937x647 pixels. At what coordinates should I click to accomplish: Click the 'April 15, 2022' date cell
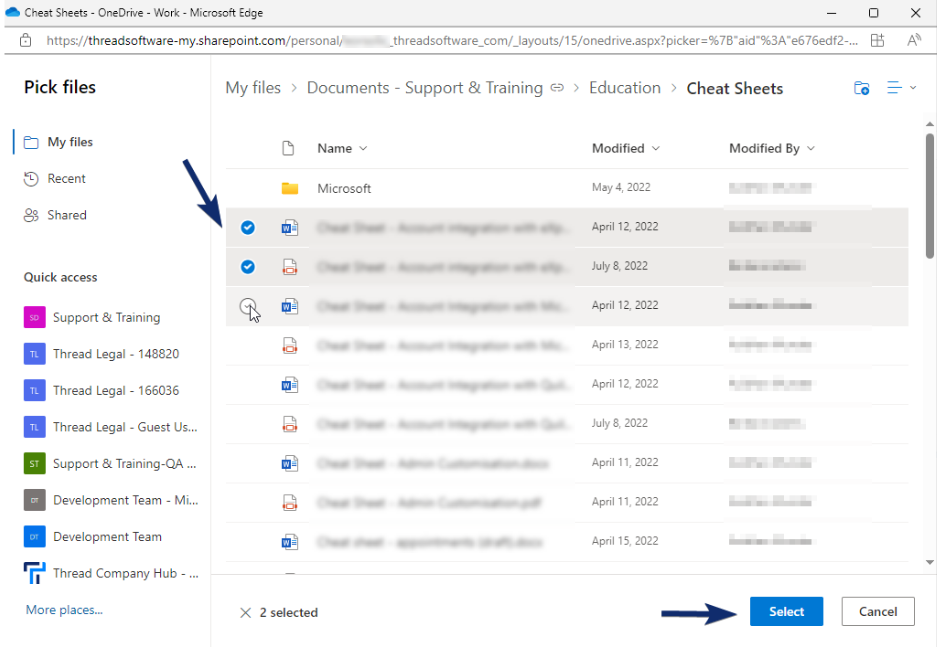625,541
